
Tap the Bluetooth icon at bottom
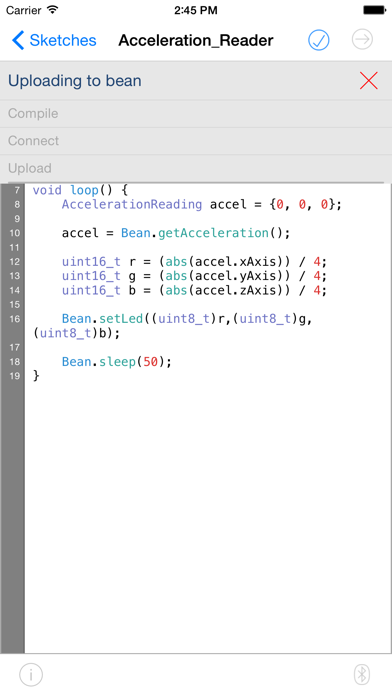tap(362, 675)
